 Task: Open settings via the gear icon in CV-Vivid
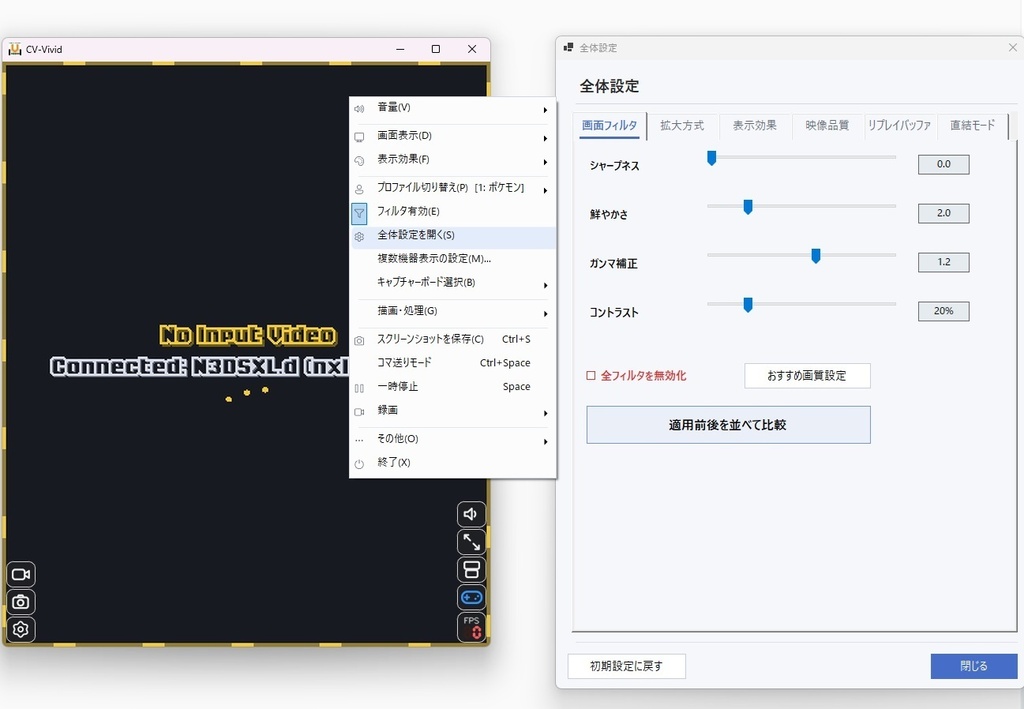tap(21, 629)
